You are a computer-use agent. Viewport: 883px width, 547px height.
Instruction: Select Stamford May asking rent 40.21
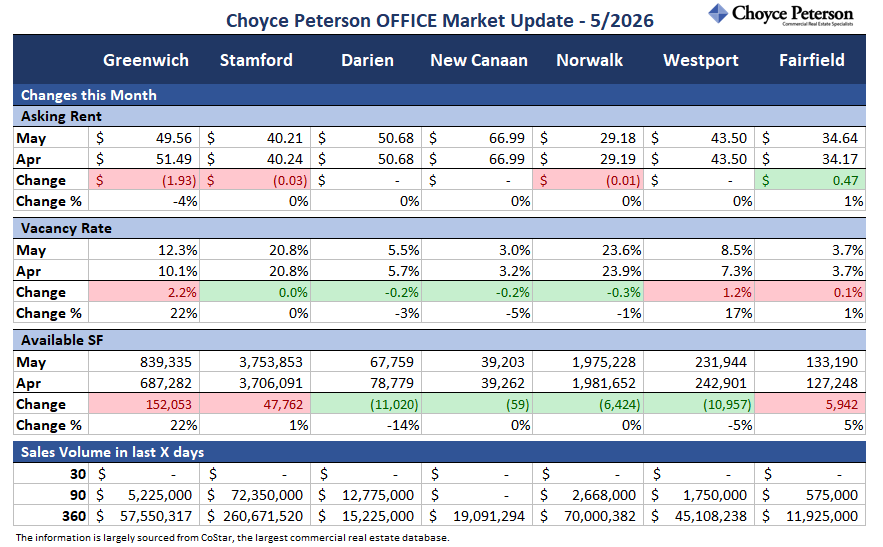(285, 139)
